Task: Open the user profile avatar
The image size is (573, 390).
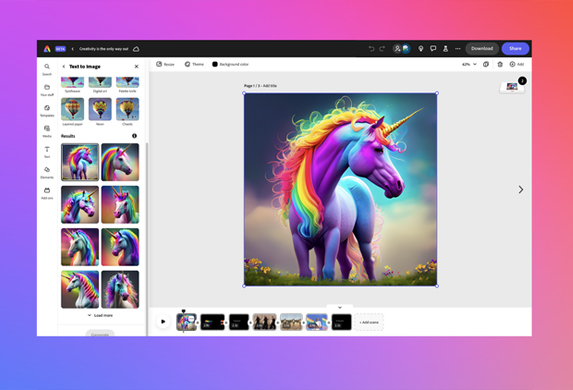Action: pyautogui.click(x=406, y=49)
